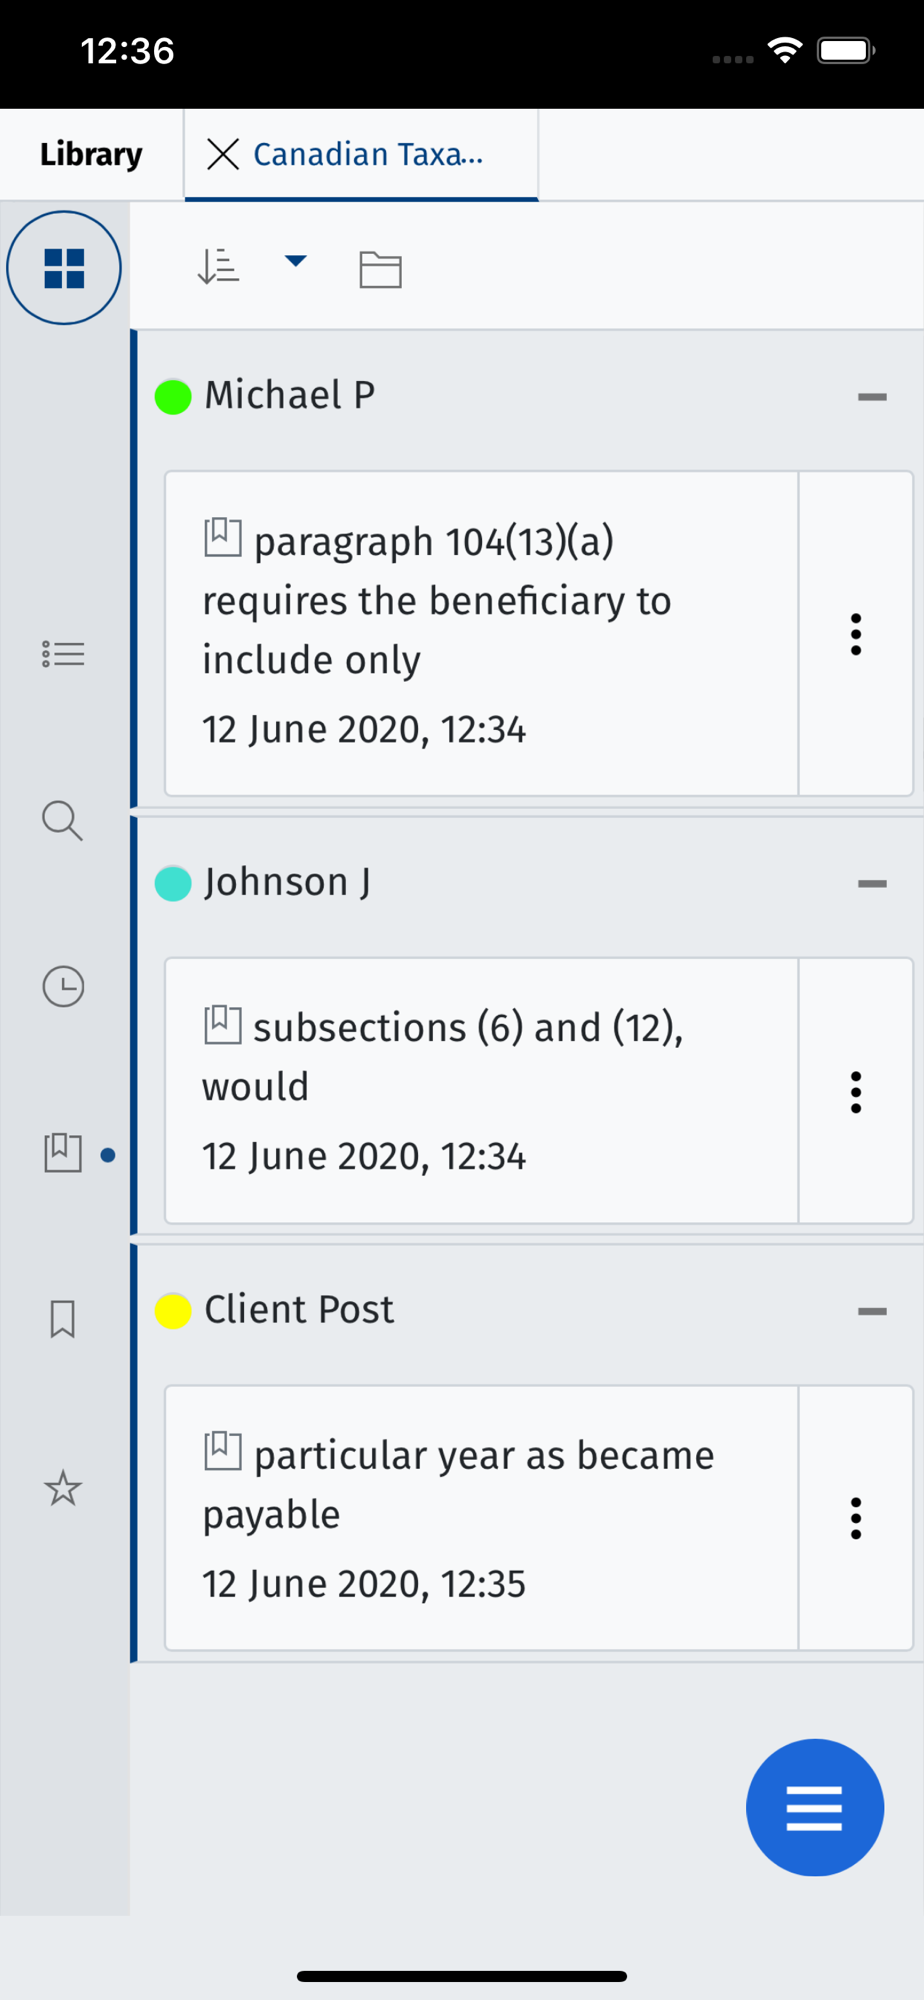Open the annotations sidebar icon
The width and height of the screenshot is (924, 2000).
(63, 1153)
